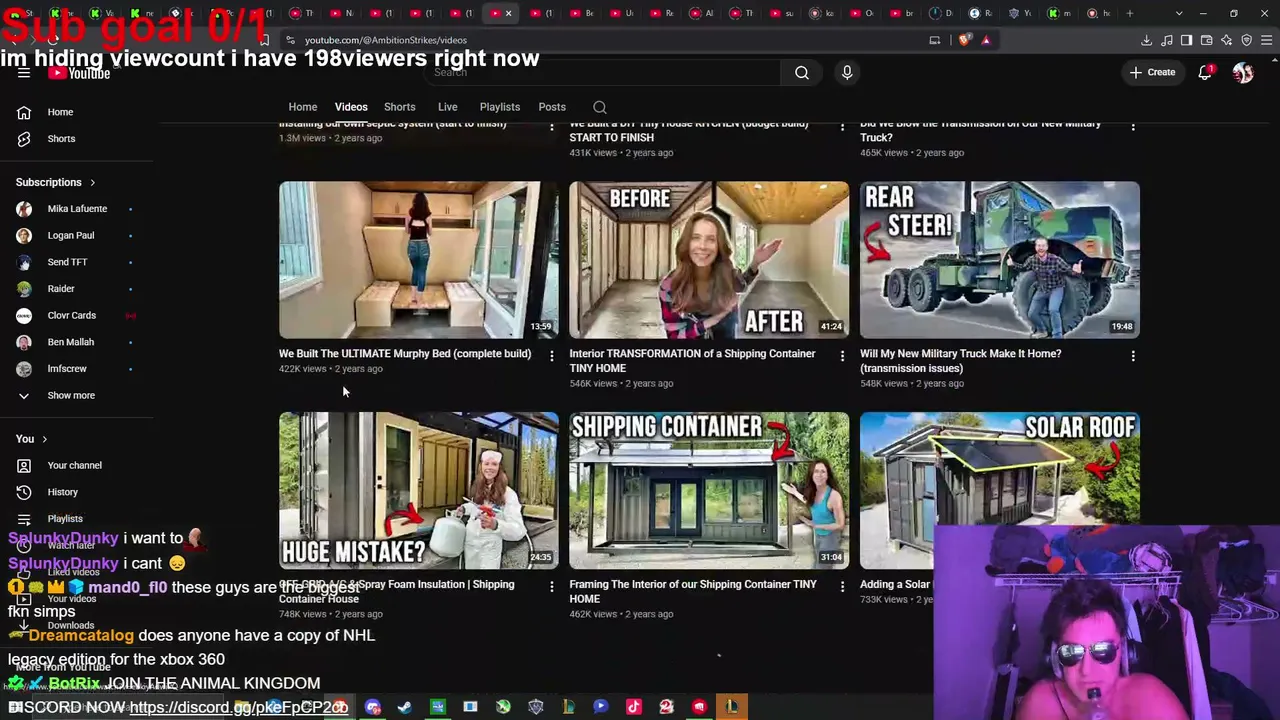Switch to the channel Home tab

click(303, 107)
